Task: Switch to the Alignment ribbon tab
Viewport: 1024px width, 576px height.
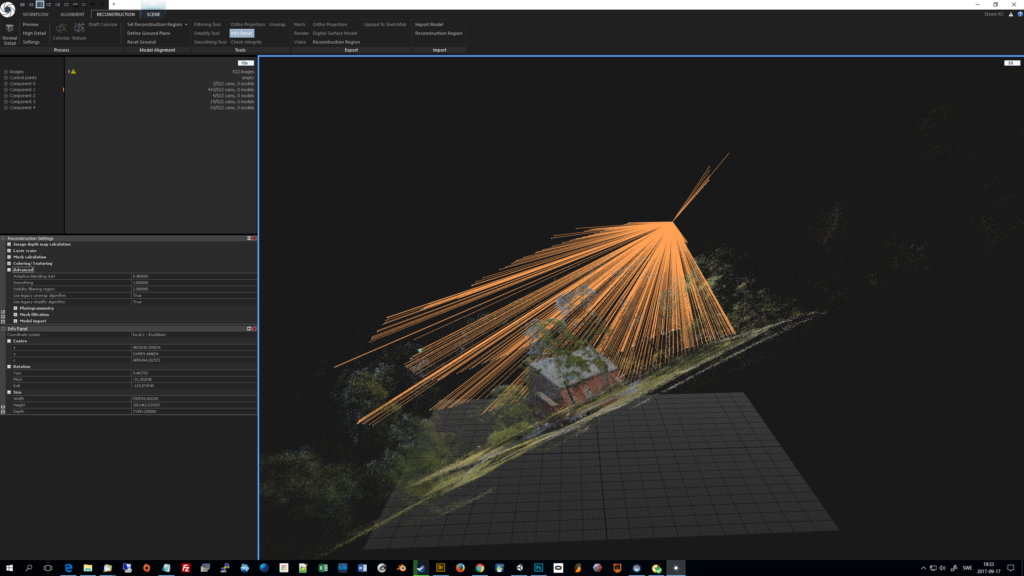Action: pos(72,15)
